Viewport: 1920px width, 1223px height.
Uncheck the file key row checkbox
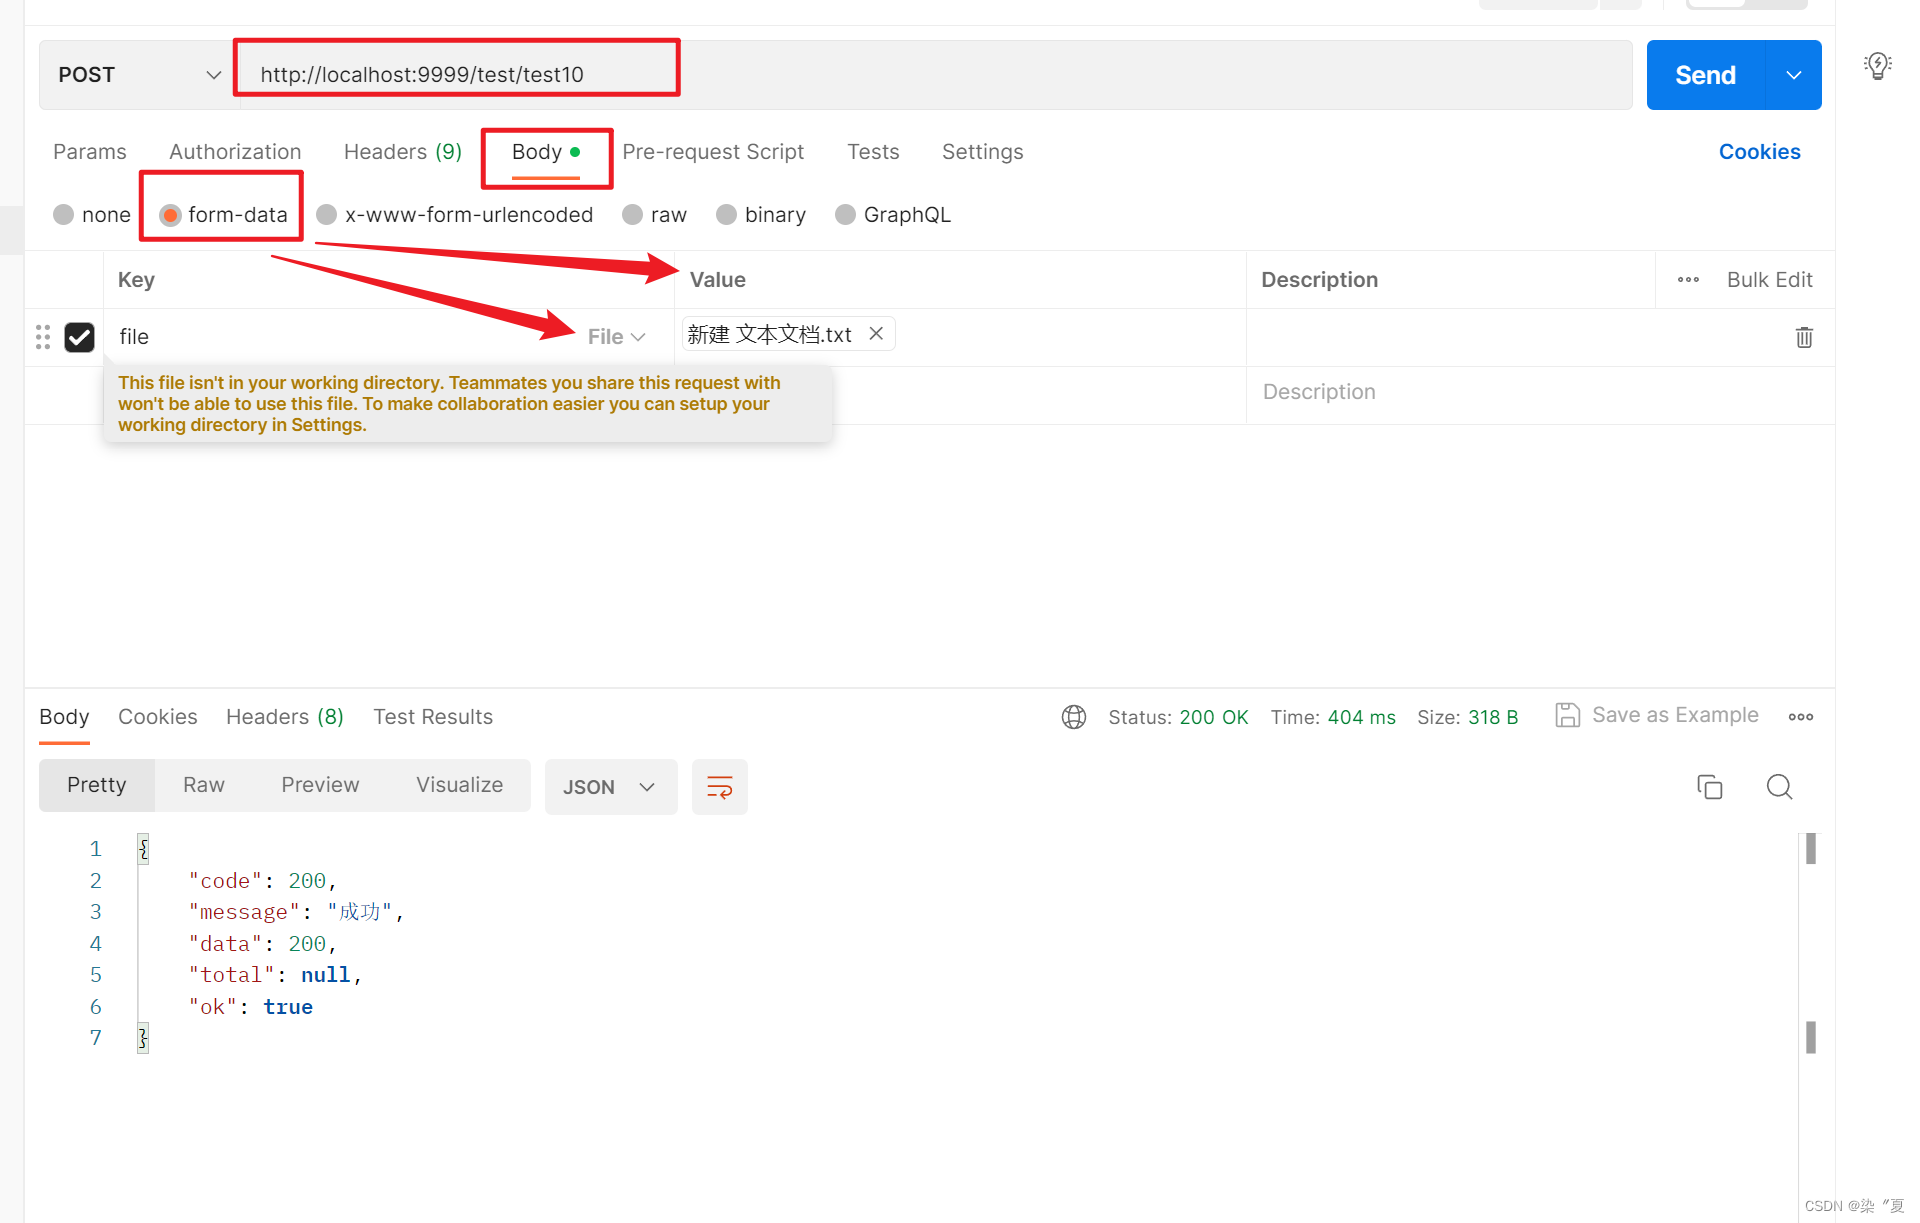pyautogui.click(x=80, y=337)
